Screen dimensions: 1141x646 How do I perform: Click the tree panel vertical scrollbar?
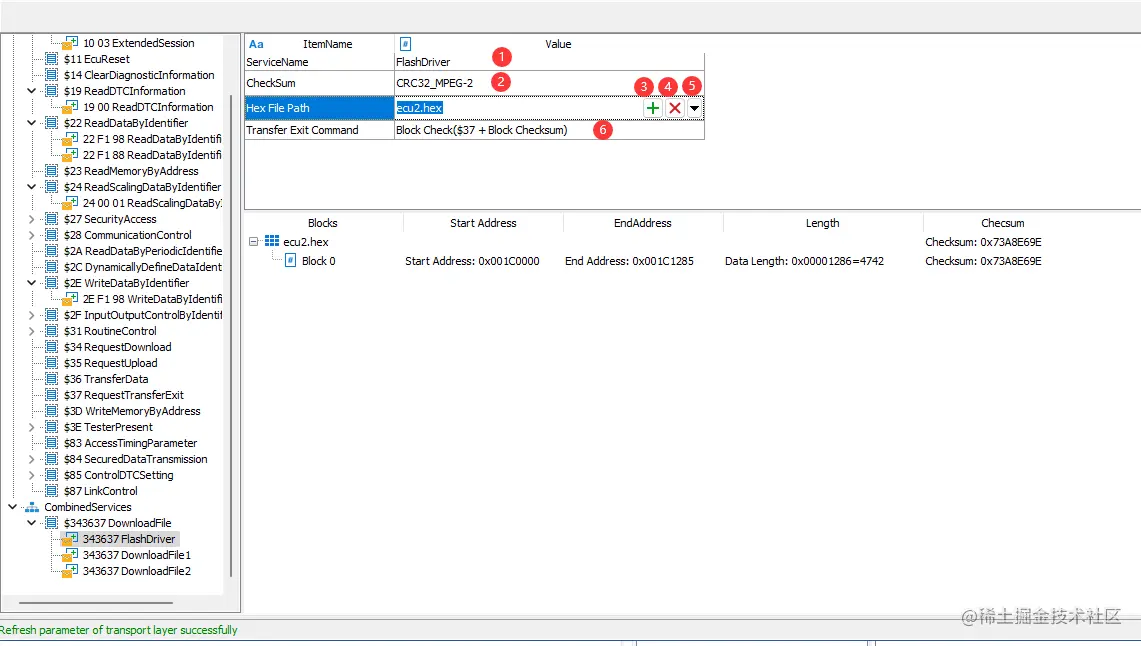231,335
